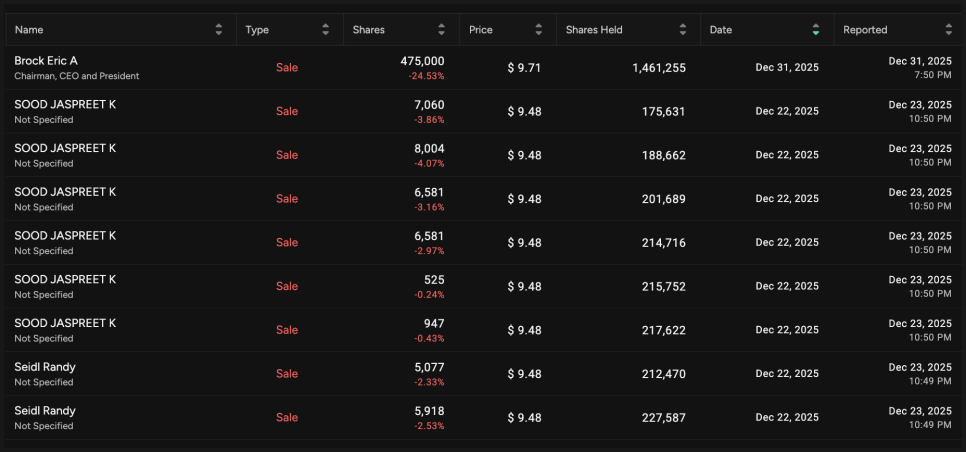Click the -24.53% share change percentage
This screenshot has width=966, height=452.
(426, 76)
